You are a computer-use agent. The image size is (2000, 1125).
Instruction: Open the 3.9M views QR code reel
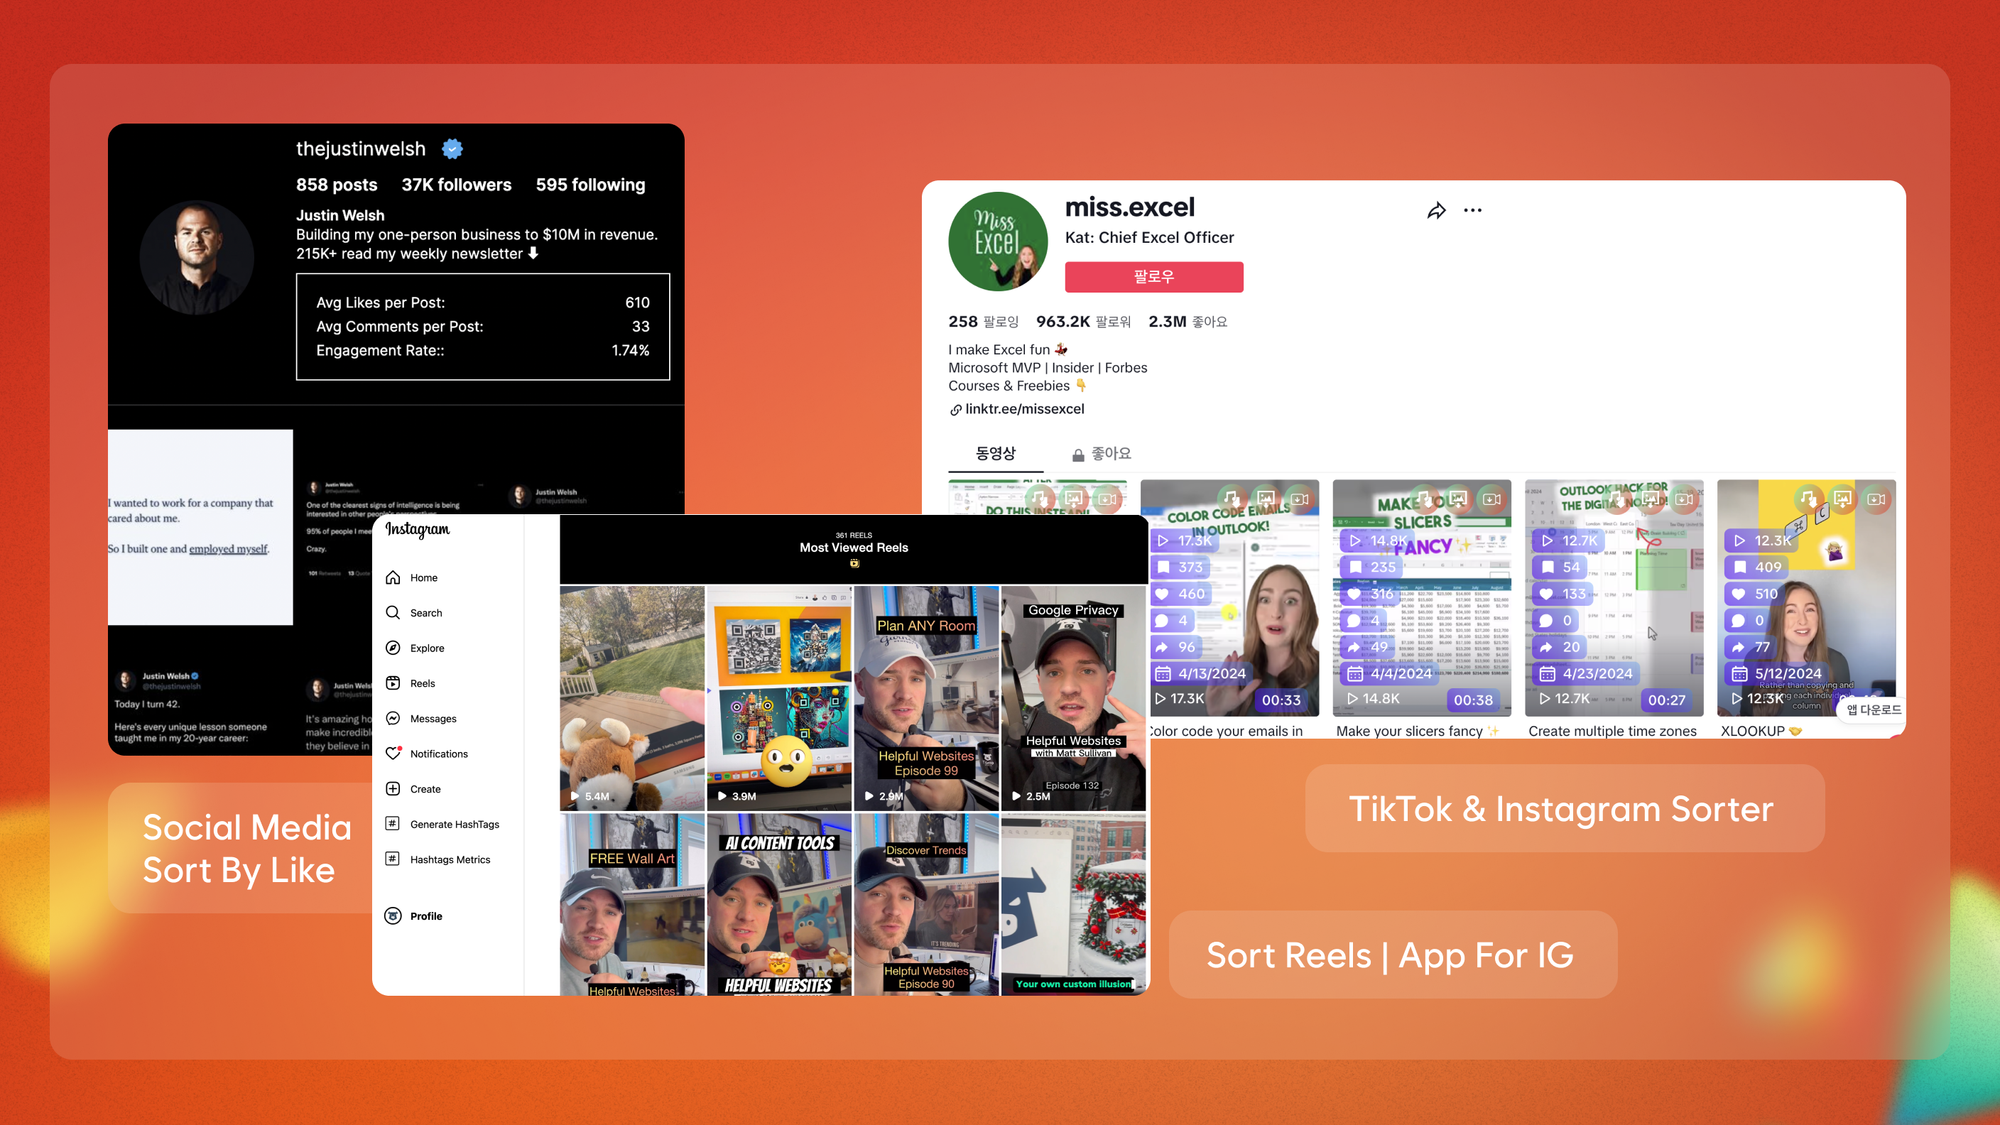pos(779,698)
